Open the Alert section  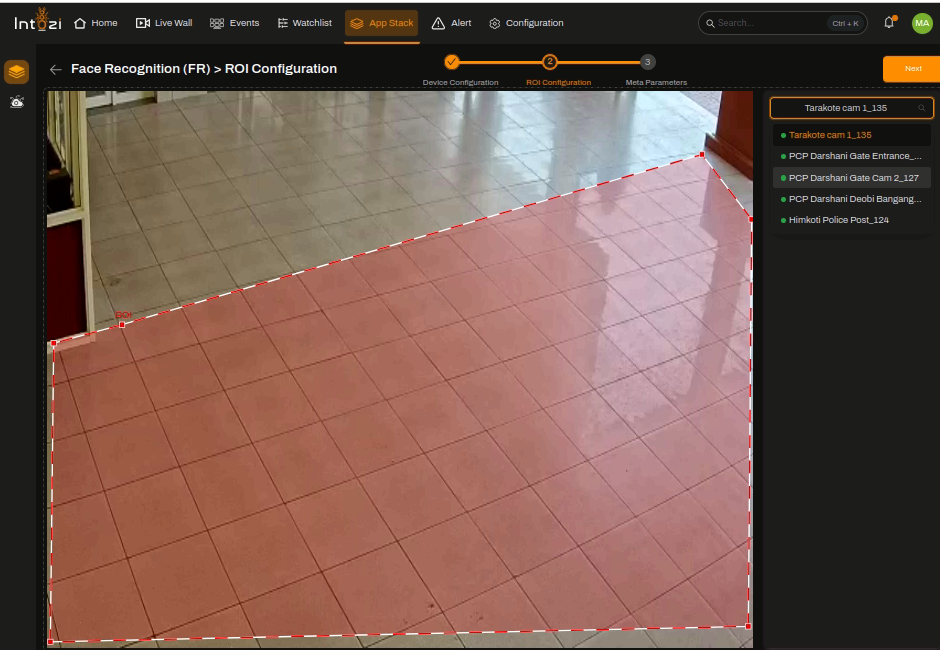tap(451, 23)
